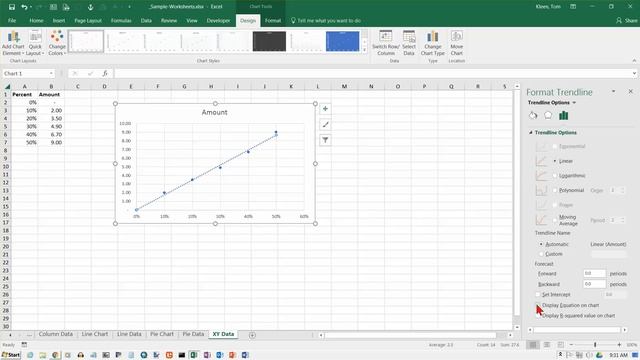
Task: Save the workbook from the Quick Access Toolbar
Action: pyautogui.click(x=12, y=7)
